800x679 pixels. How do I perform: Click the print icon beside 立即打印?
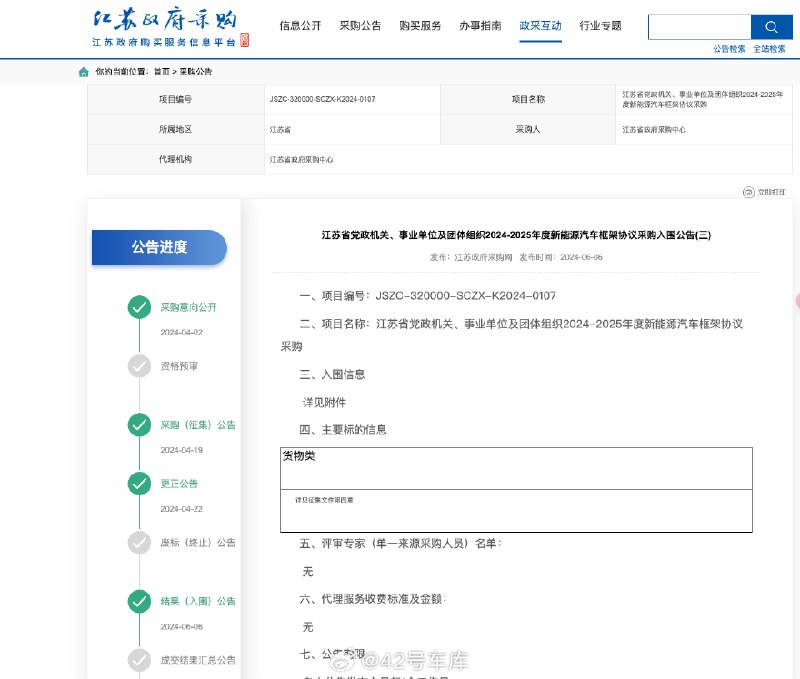click(x=748, y=192)
